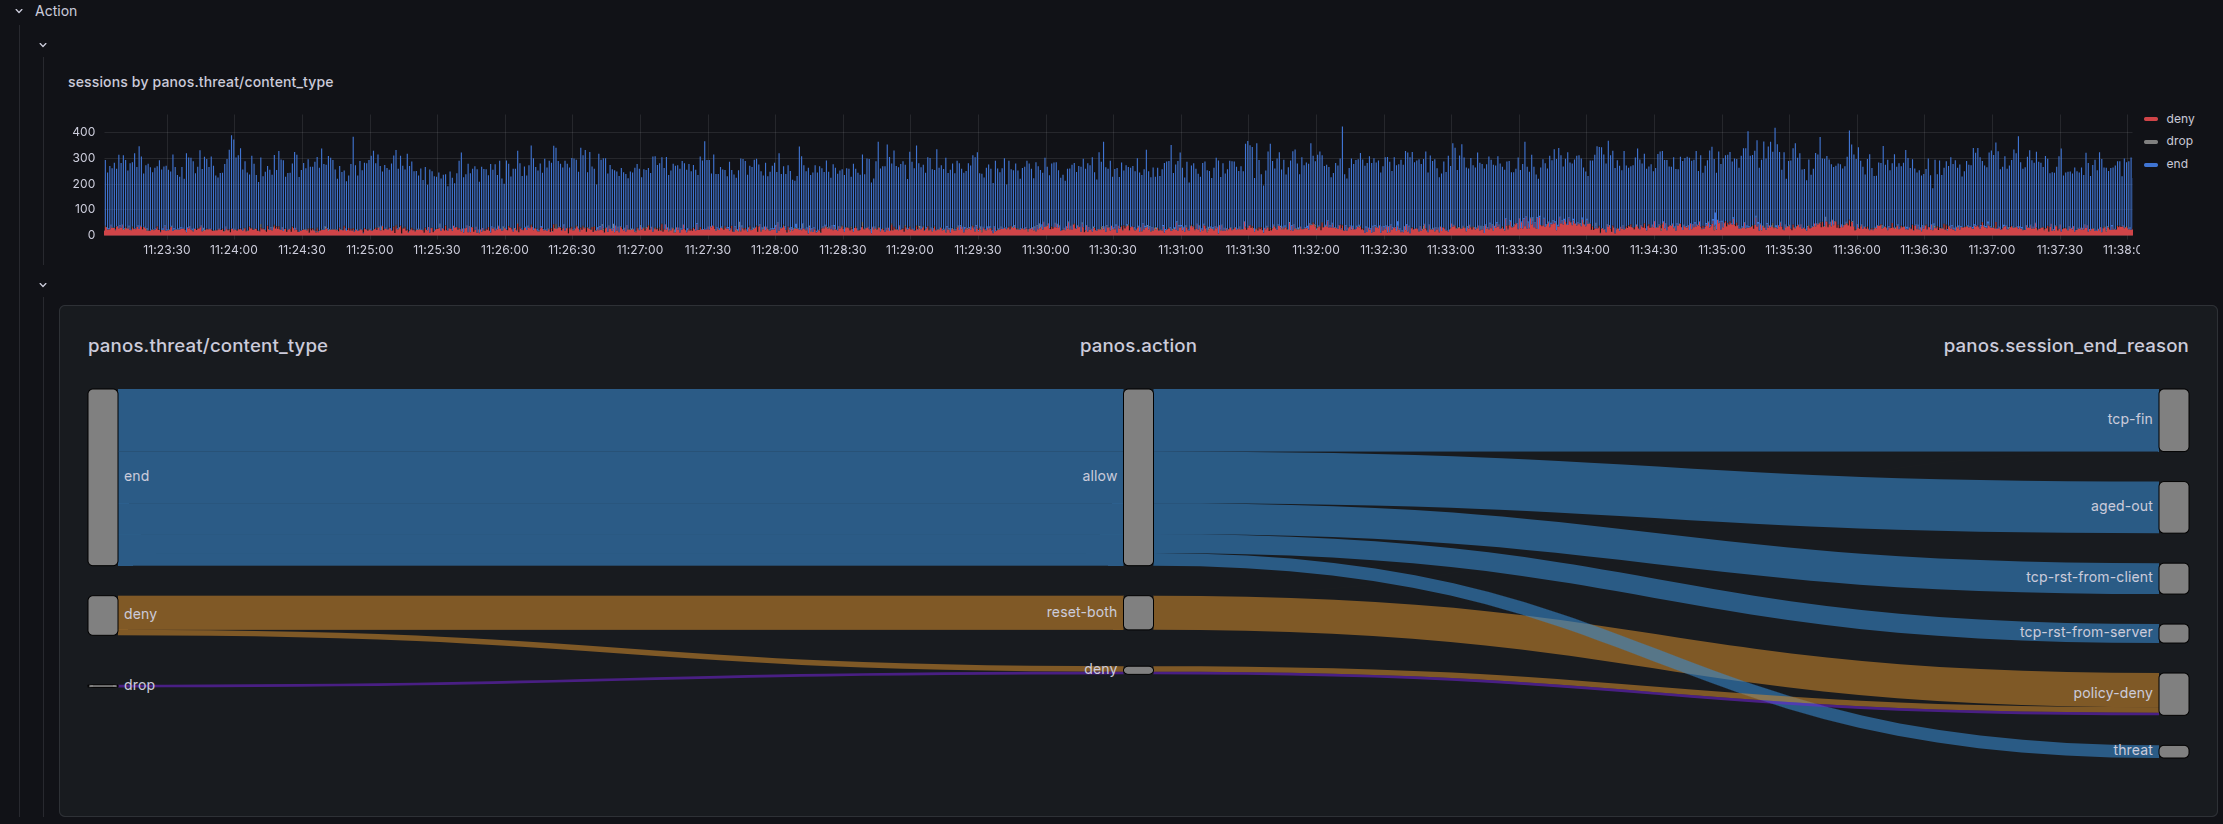This screenshot has height=824, width=2223.
Task: Click the threat end reason node
Action: pyautogui.click(x=2173, y=751)
